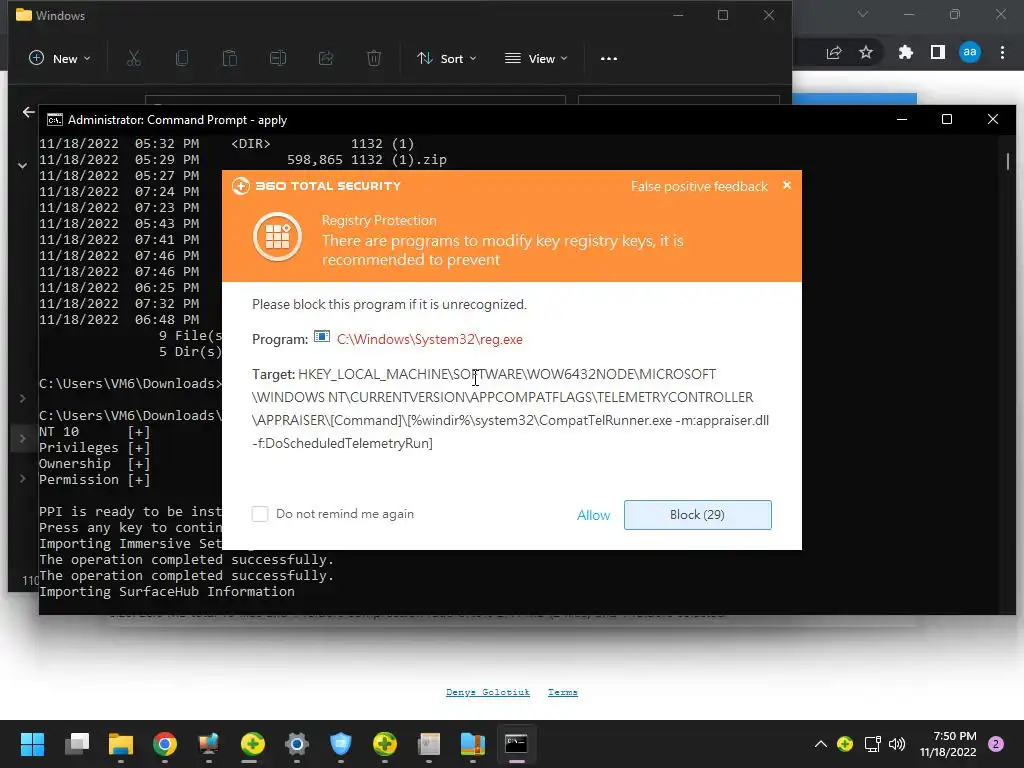
Task: Click Copy icon in Explorer toolbar
Action: tap(182, 58)
